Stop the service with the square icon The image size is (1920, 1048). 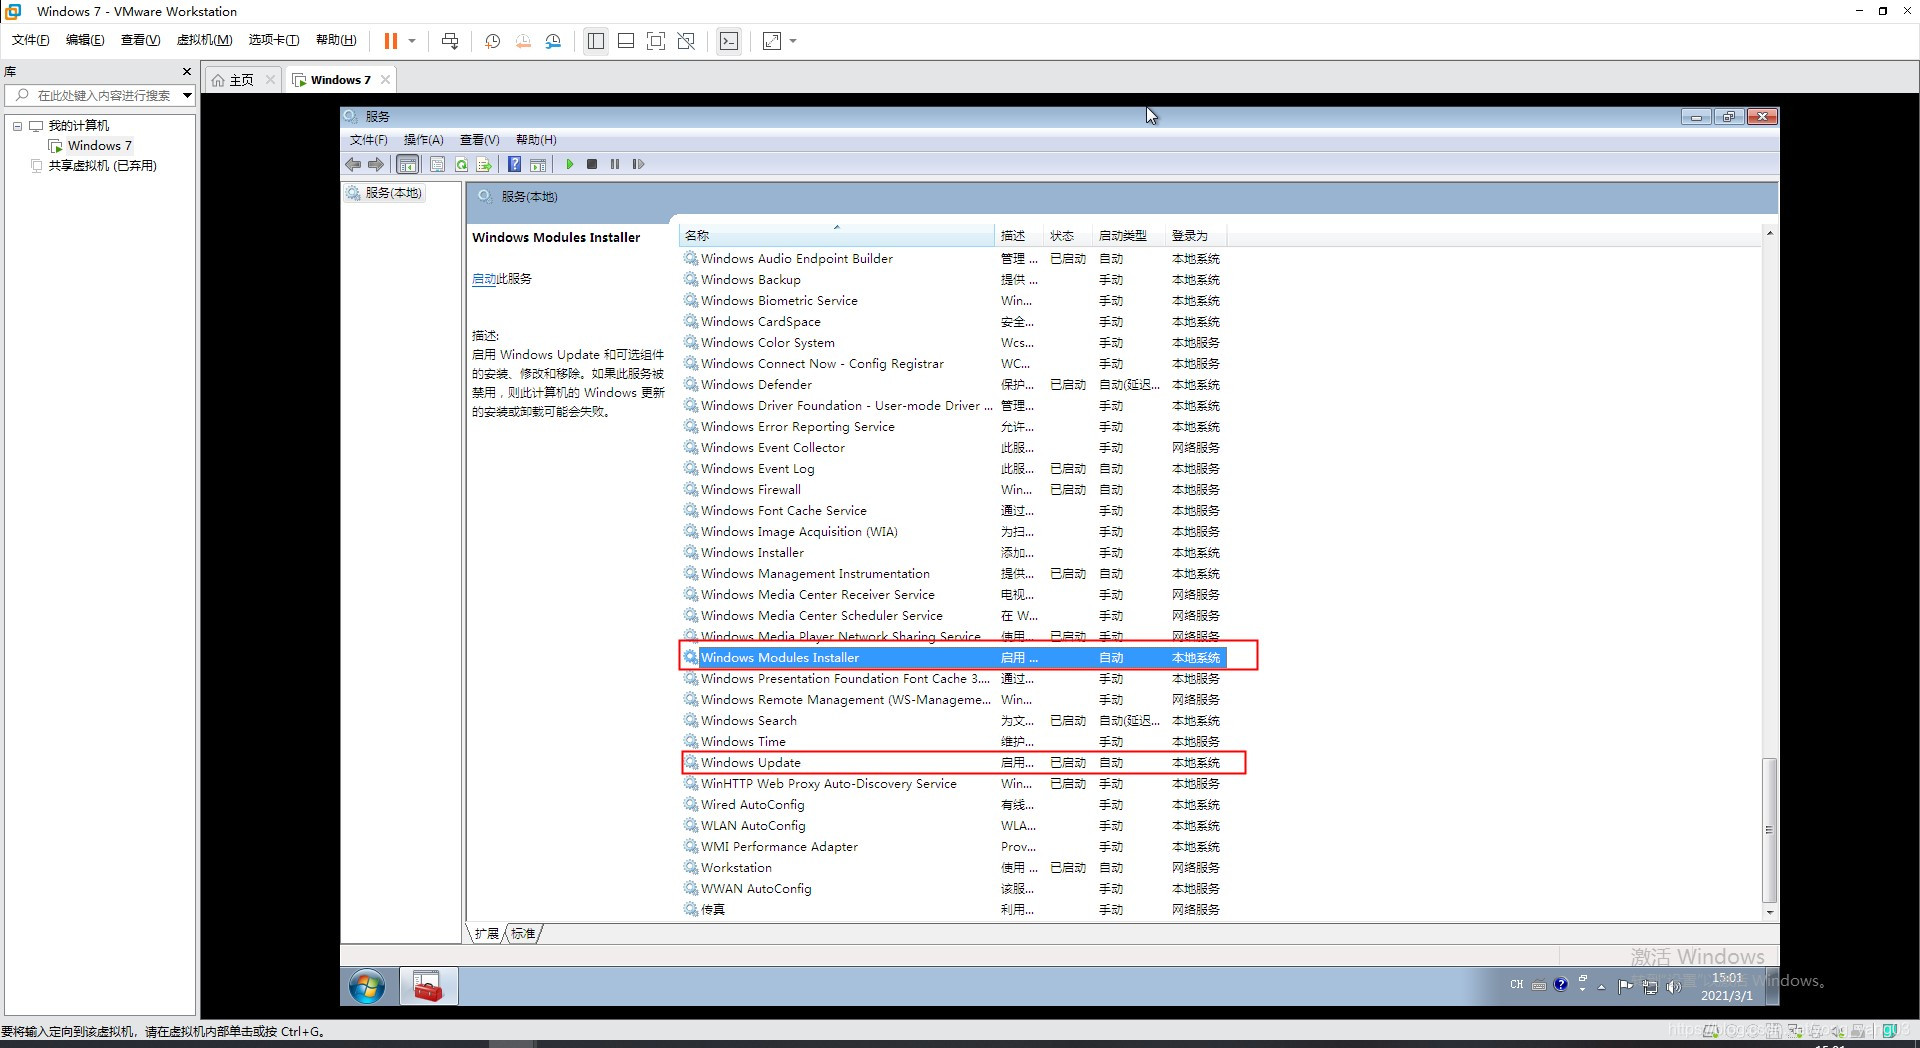coord(592,164)
